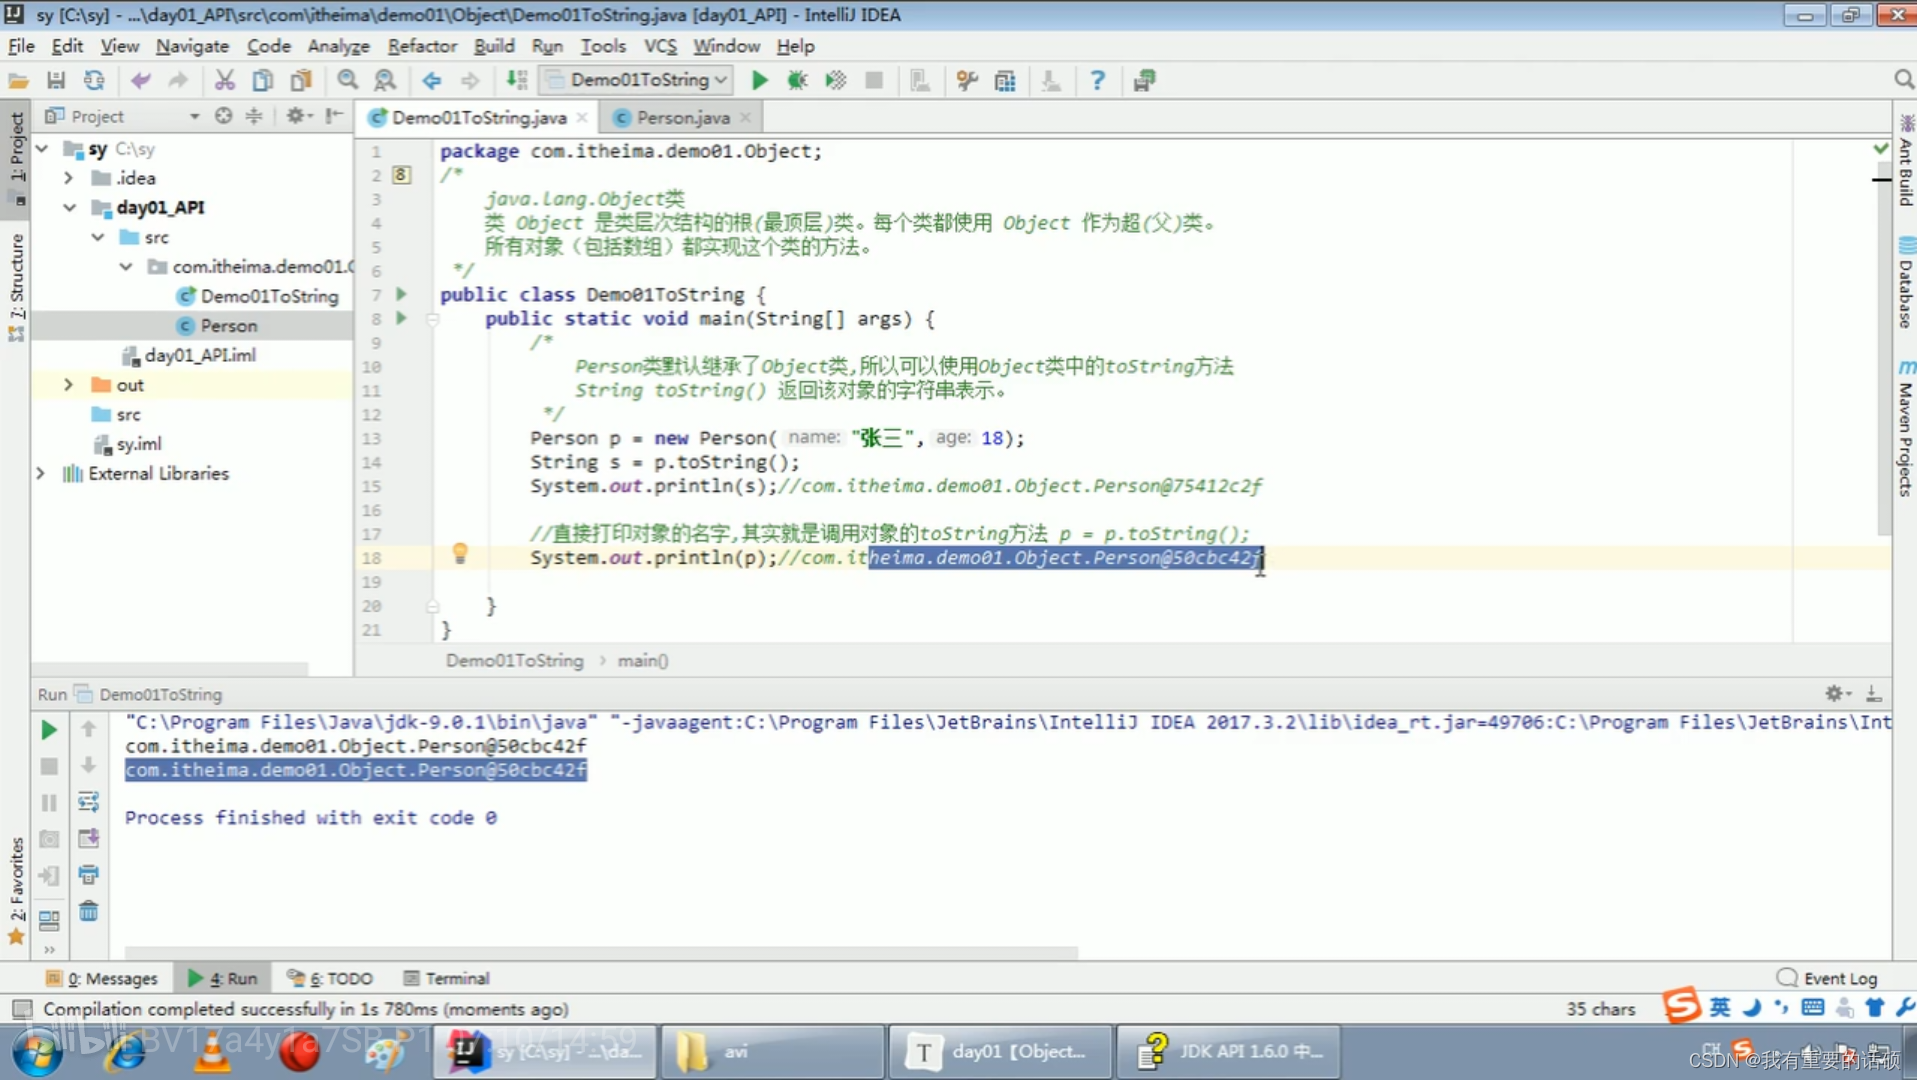This screenshot has width=1917, height=1080.
Task: Toggle soft-wrap in Run console
Action: point(88,802)
